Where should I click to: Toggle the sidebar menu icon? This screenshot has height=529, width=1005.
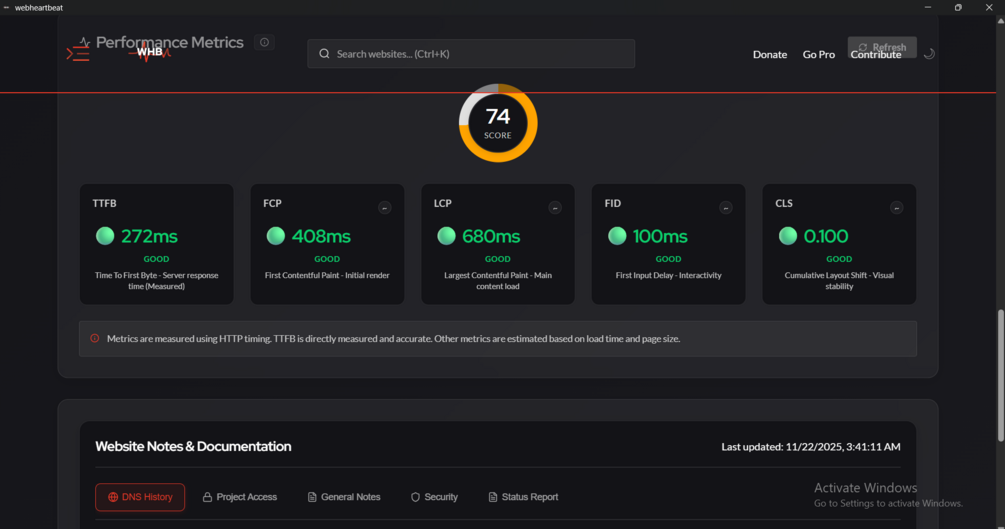click(x=78, y=54)
